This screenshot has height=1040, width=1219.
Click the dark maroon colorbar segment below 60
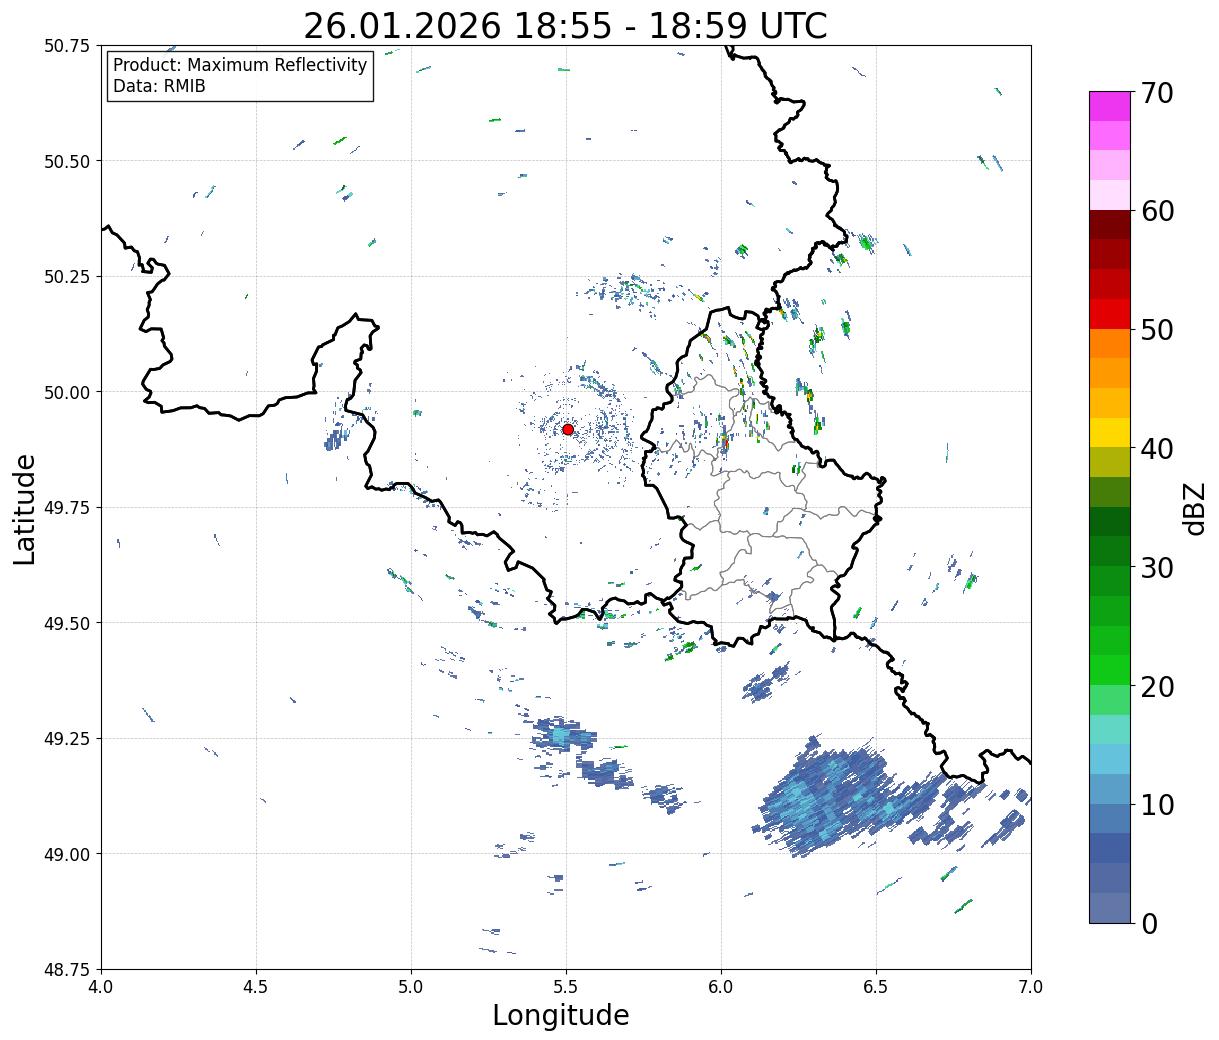(1110, 224)
